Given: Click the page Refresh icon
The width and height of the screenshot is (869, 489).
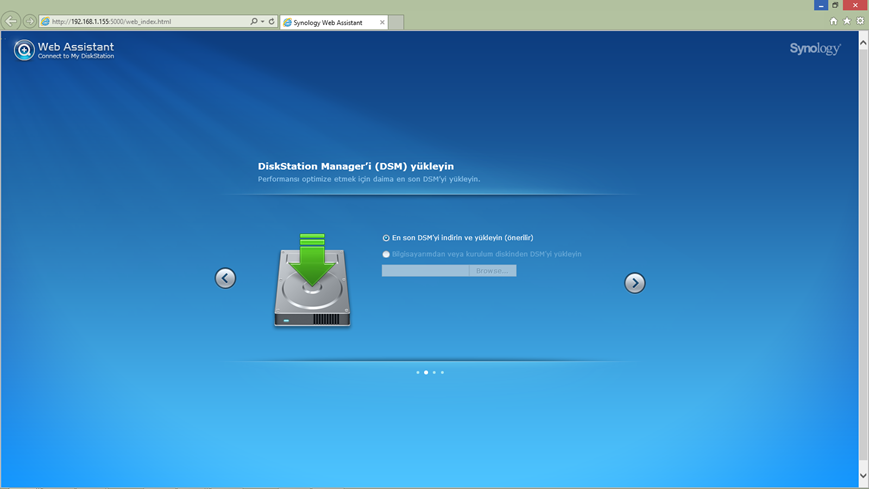Looking at the screenshot, I should [x=272, y=21].
